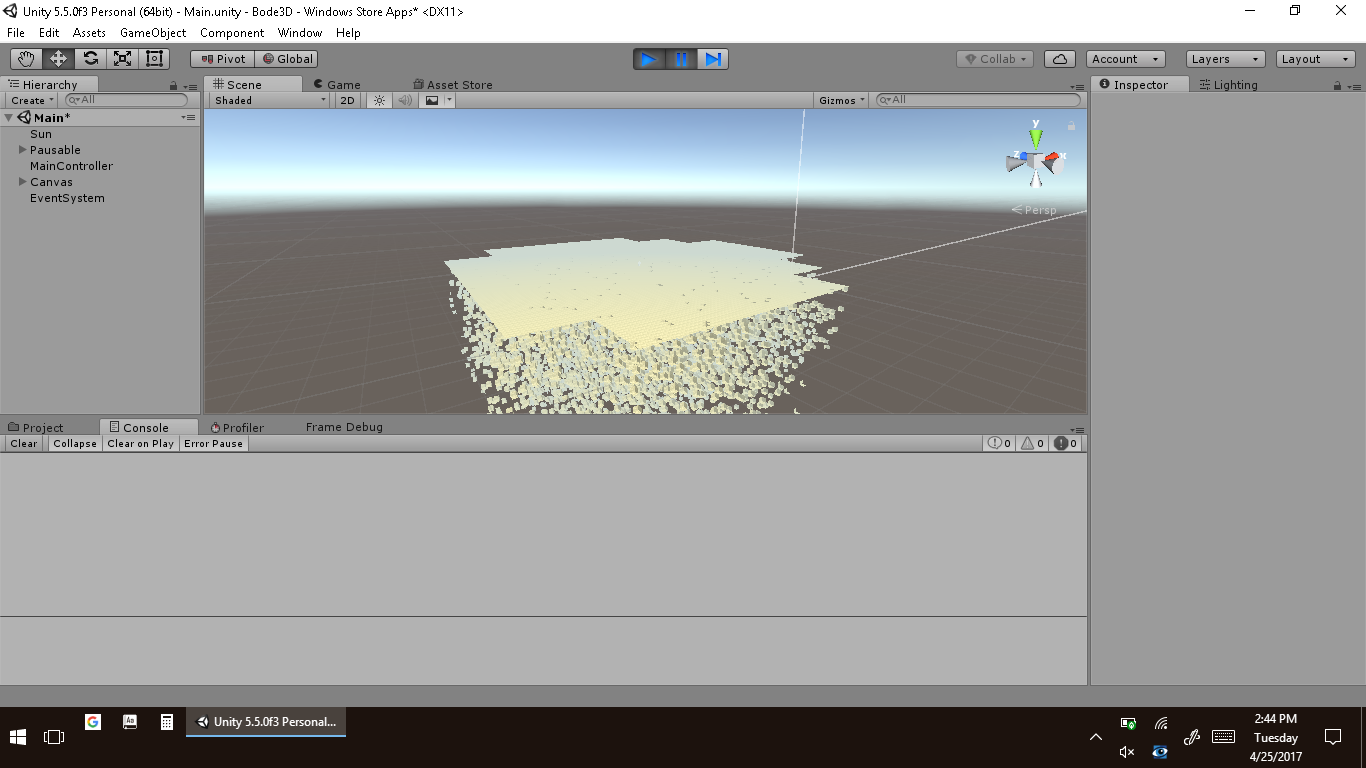
Task: Toggle 2D view mode
Action: pyautogui.click(x=347, y=100)
